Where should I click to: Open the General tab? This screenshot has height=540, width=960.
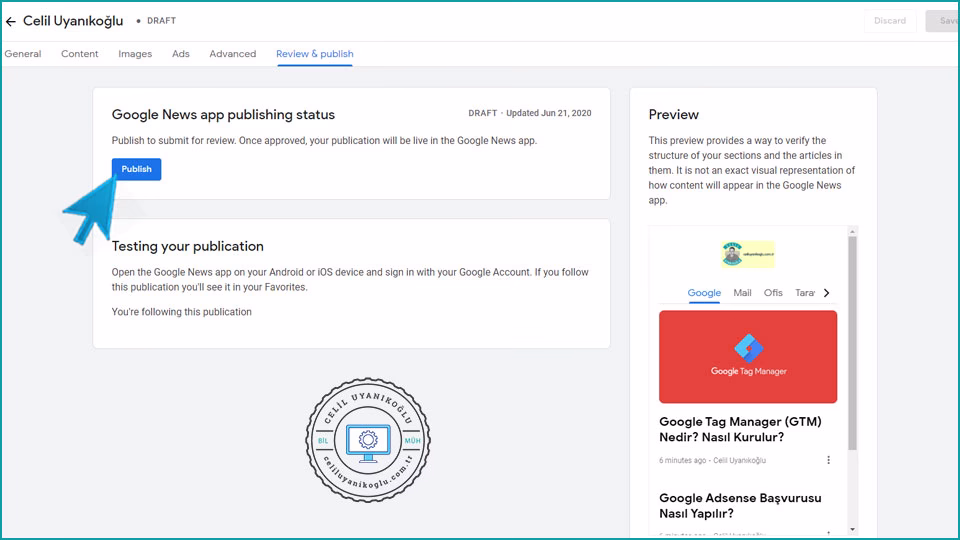coord(23,54)
